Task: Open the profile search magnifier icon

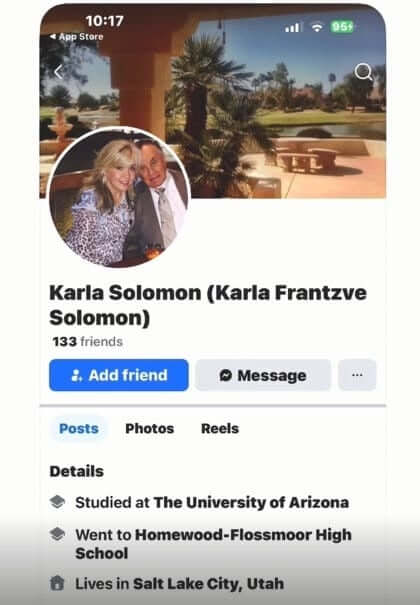Action: (x=363, y=72)
